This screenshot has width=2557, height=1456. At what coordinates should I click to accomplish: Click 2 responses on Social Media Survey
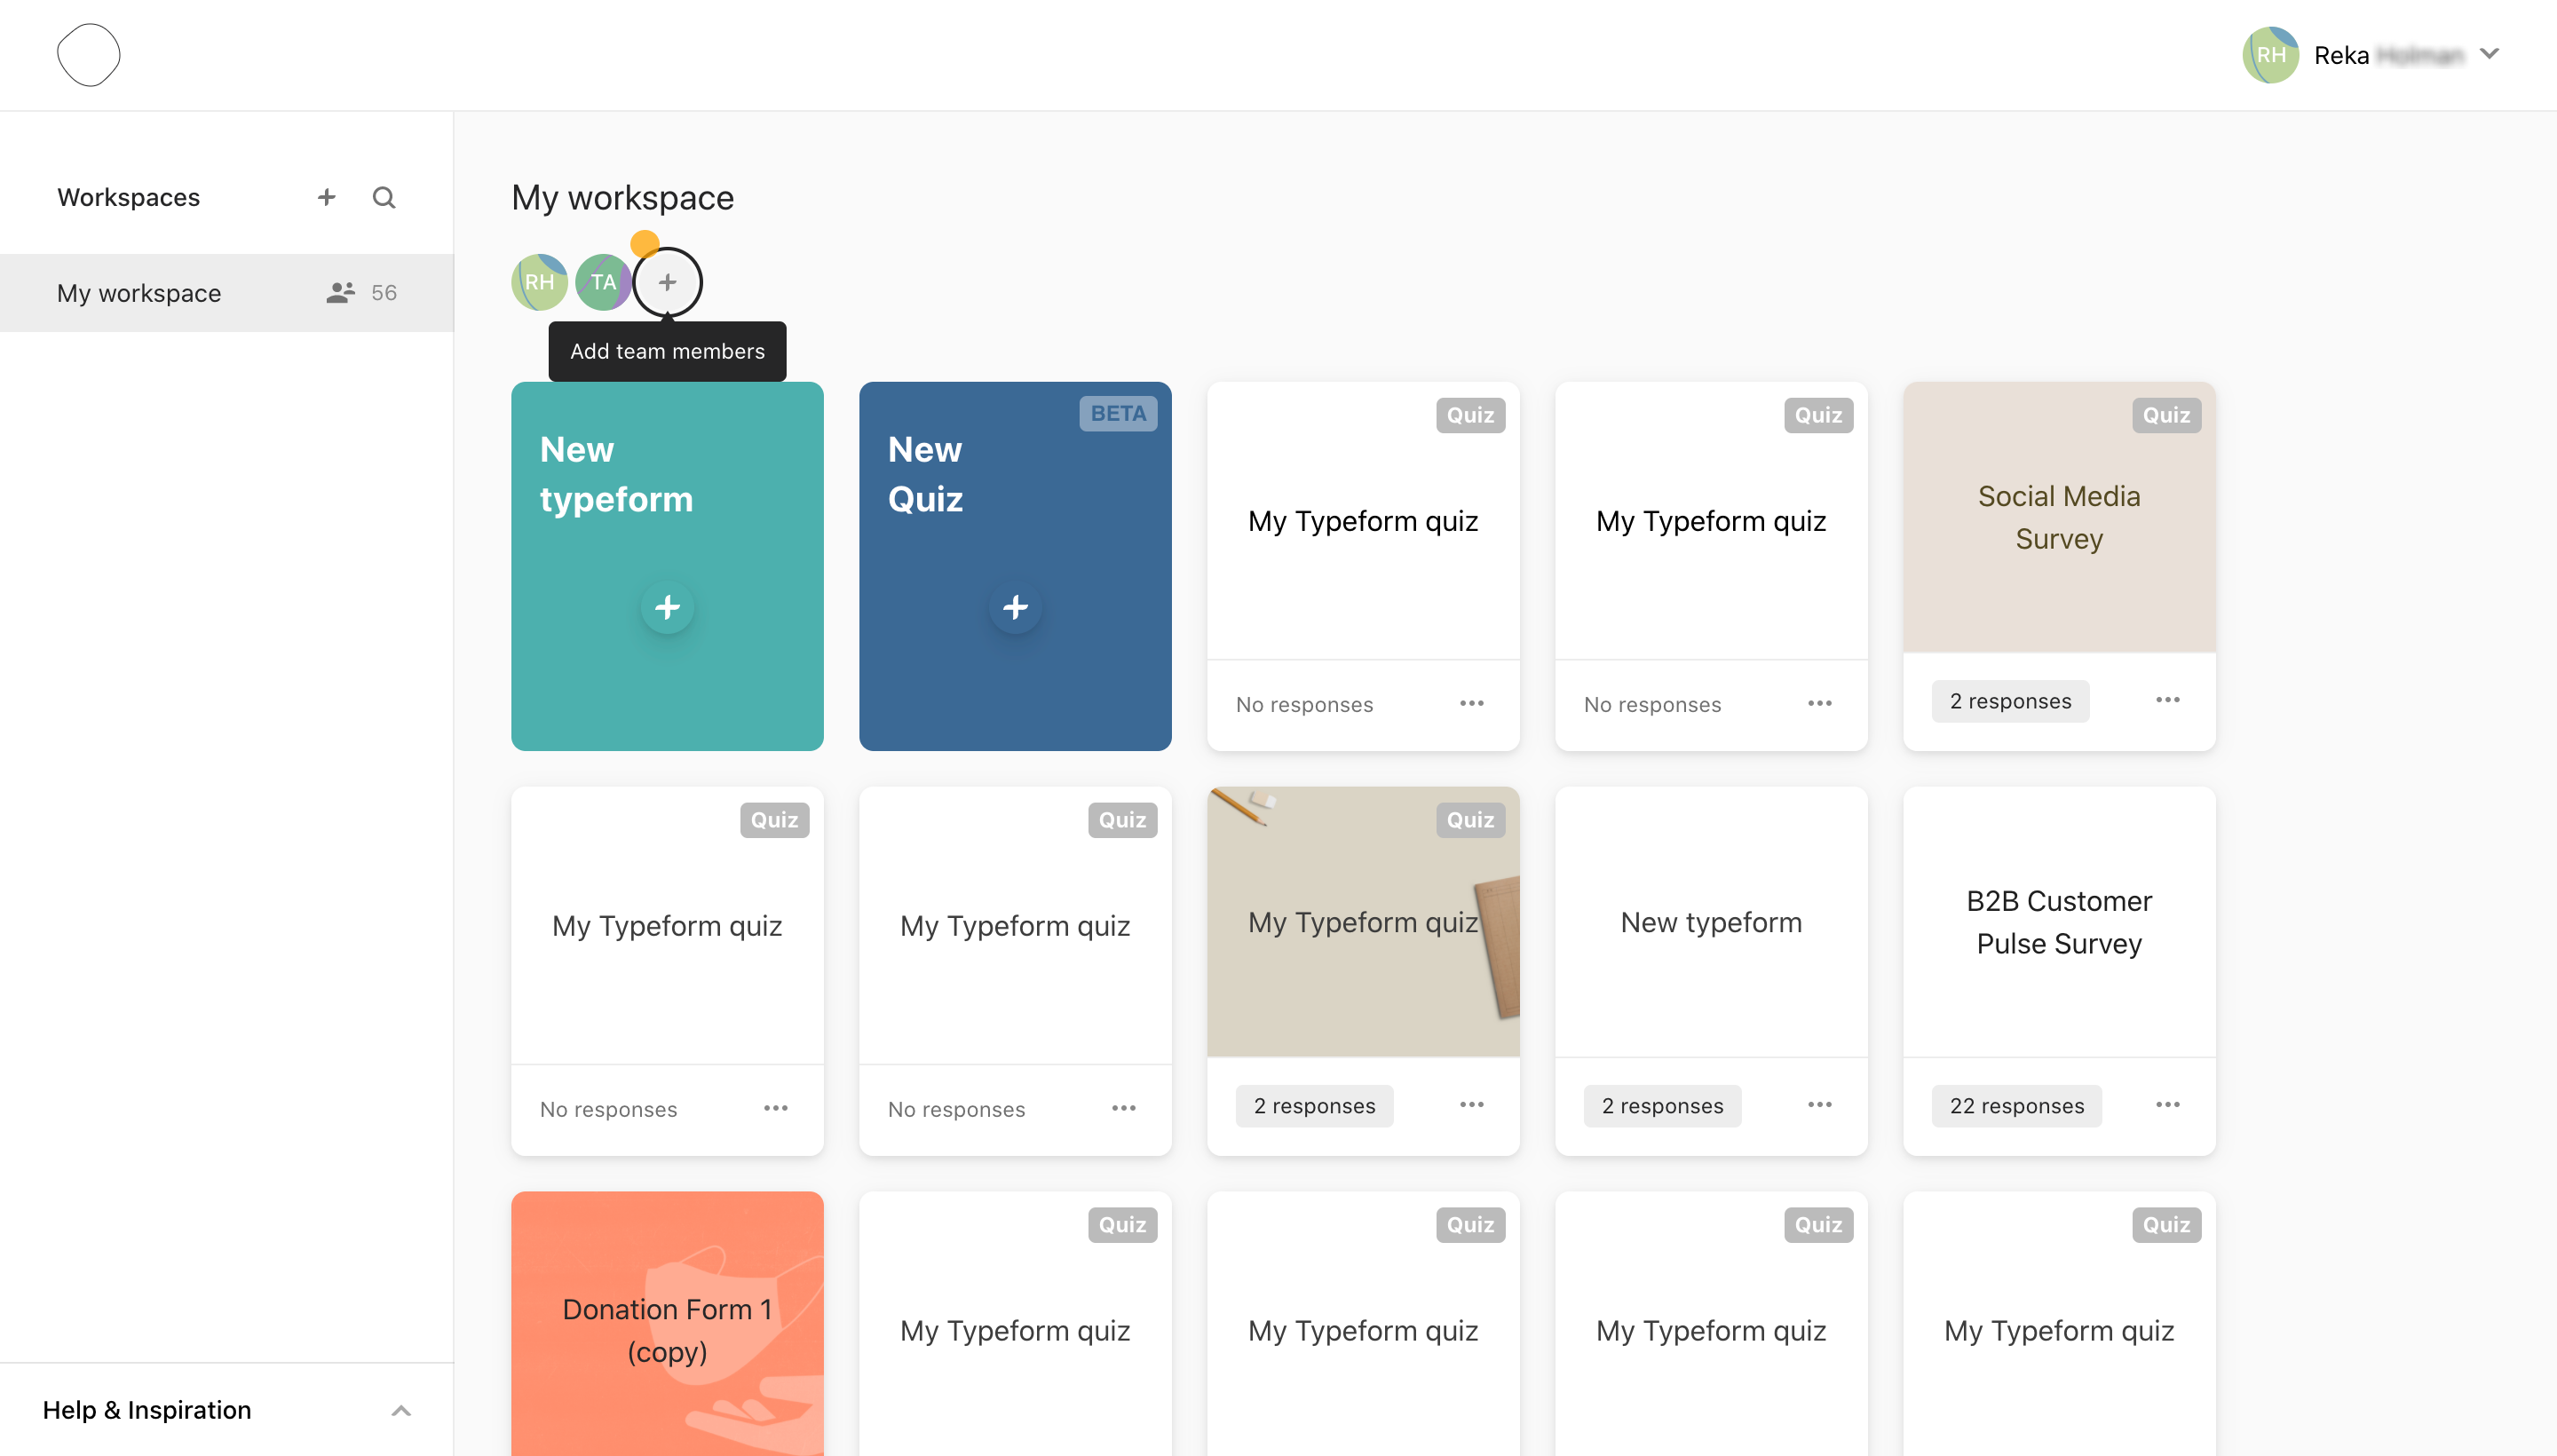2010,701
